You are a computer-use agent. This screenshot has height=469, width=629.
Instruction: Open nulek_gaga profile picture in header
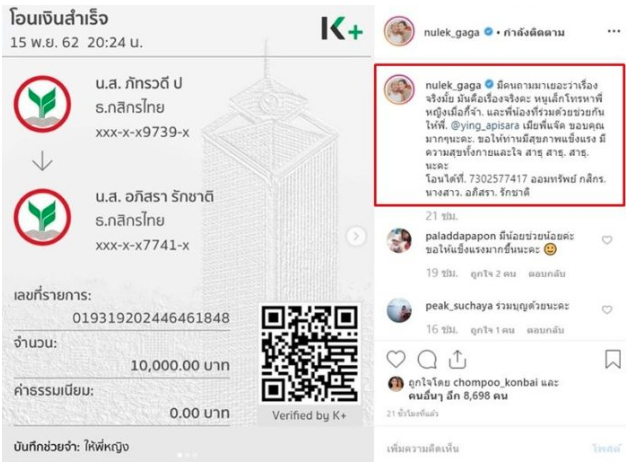399,31
